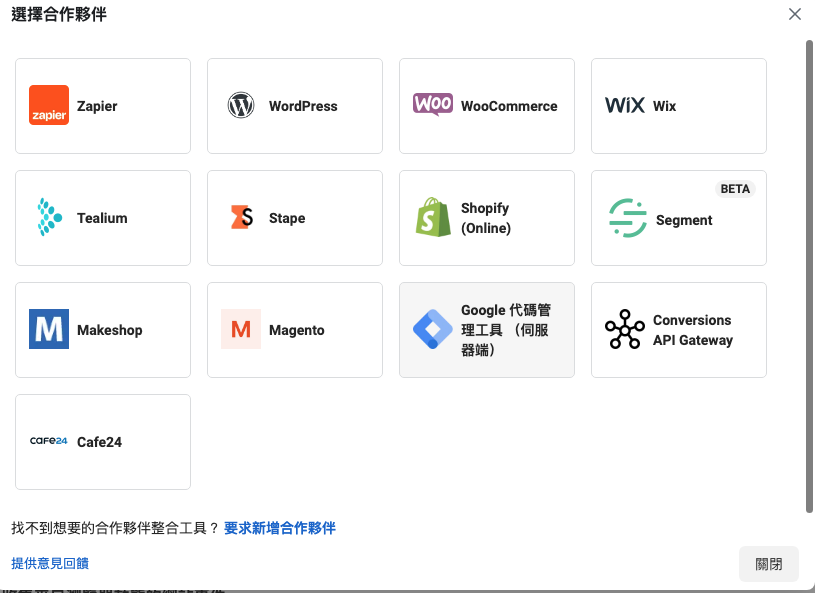This screenshot has height=593, width=815.
Task: Choose Magento partner label
Action: [x=297, y=330]
